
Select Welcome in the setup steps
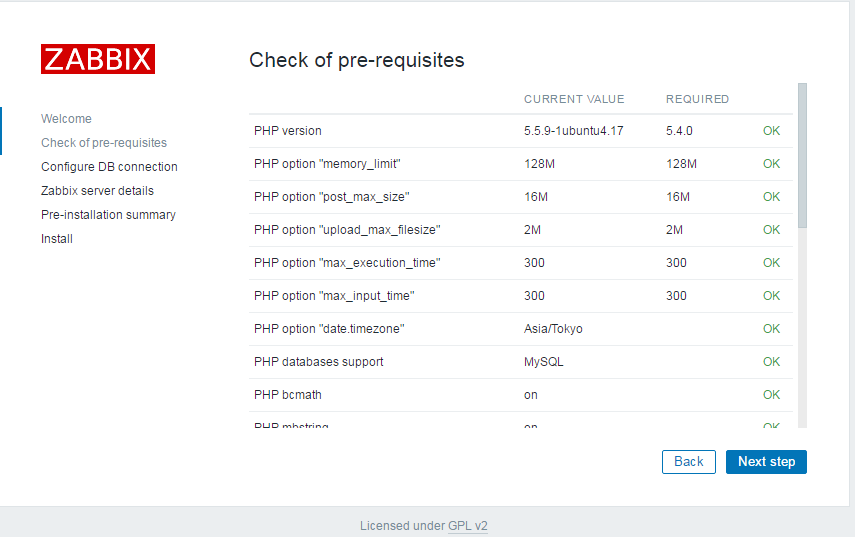coord(66,119)
